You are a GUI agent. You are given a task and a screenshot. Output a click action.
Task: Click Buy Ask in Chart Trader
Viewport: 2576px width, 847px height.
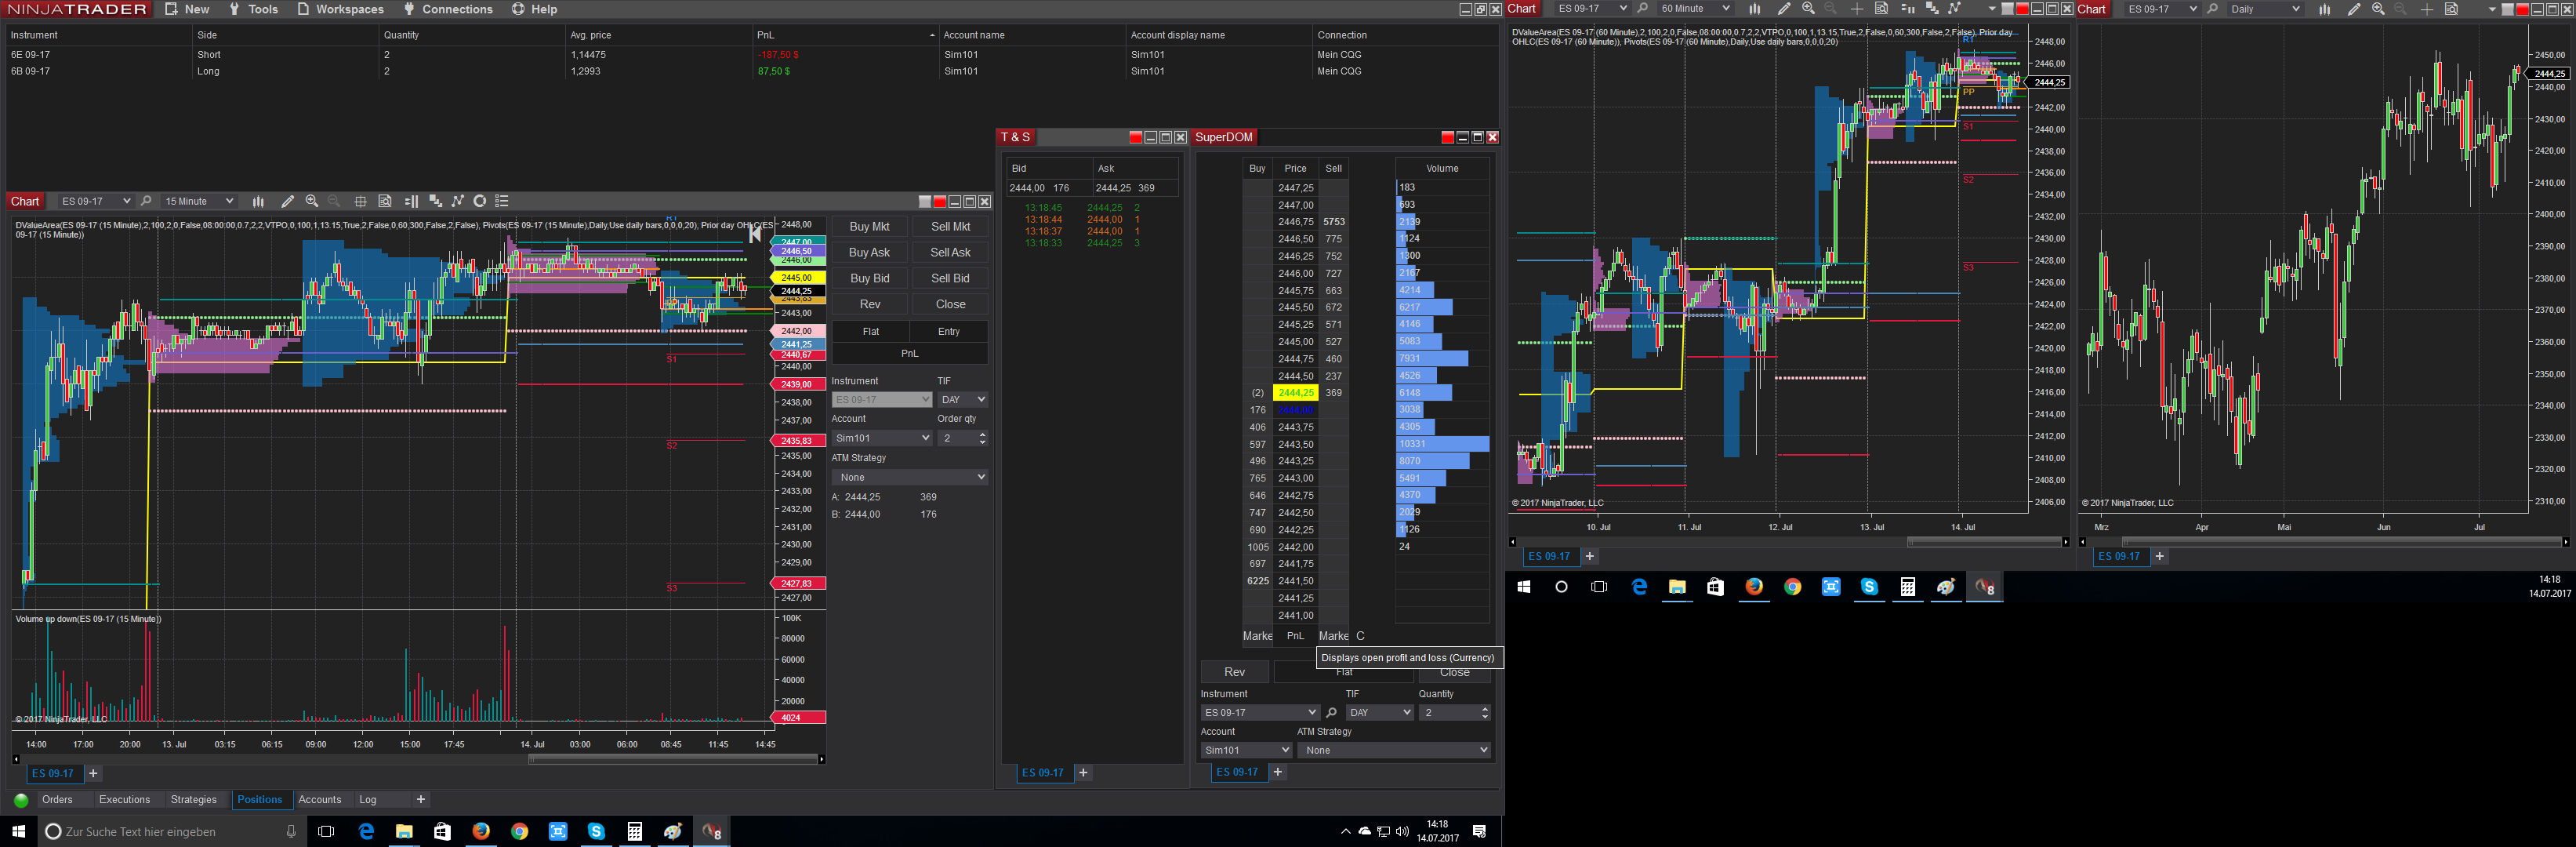869,253
